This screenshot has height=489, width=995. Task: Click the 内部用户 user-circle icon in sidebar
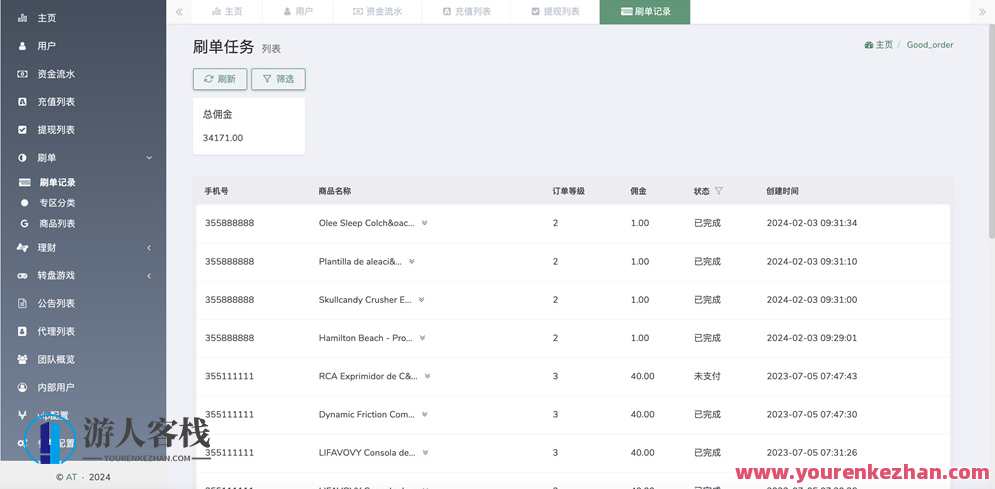[23, 388]
